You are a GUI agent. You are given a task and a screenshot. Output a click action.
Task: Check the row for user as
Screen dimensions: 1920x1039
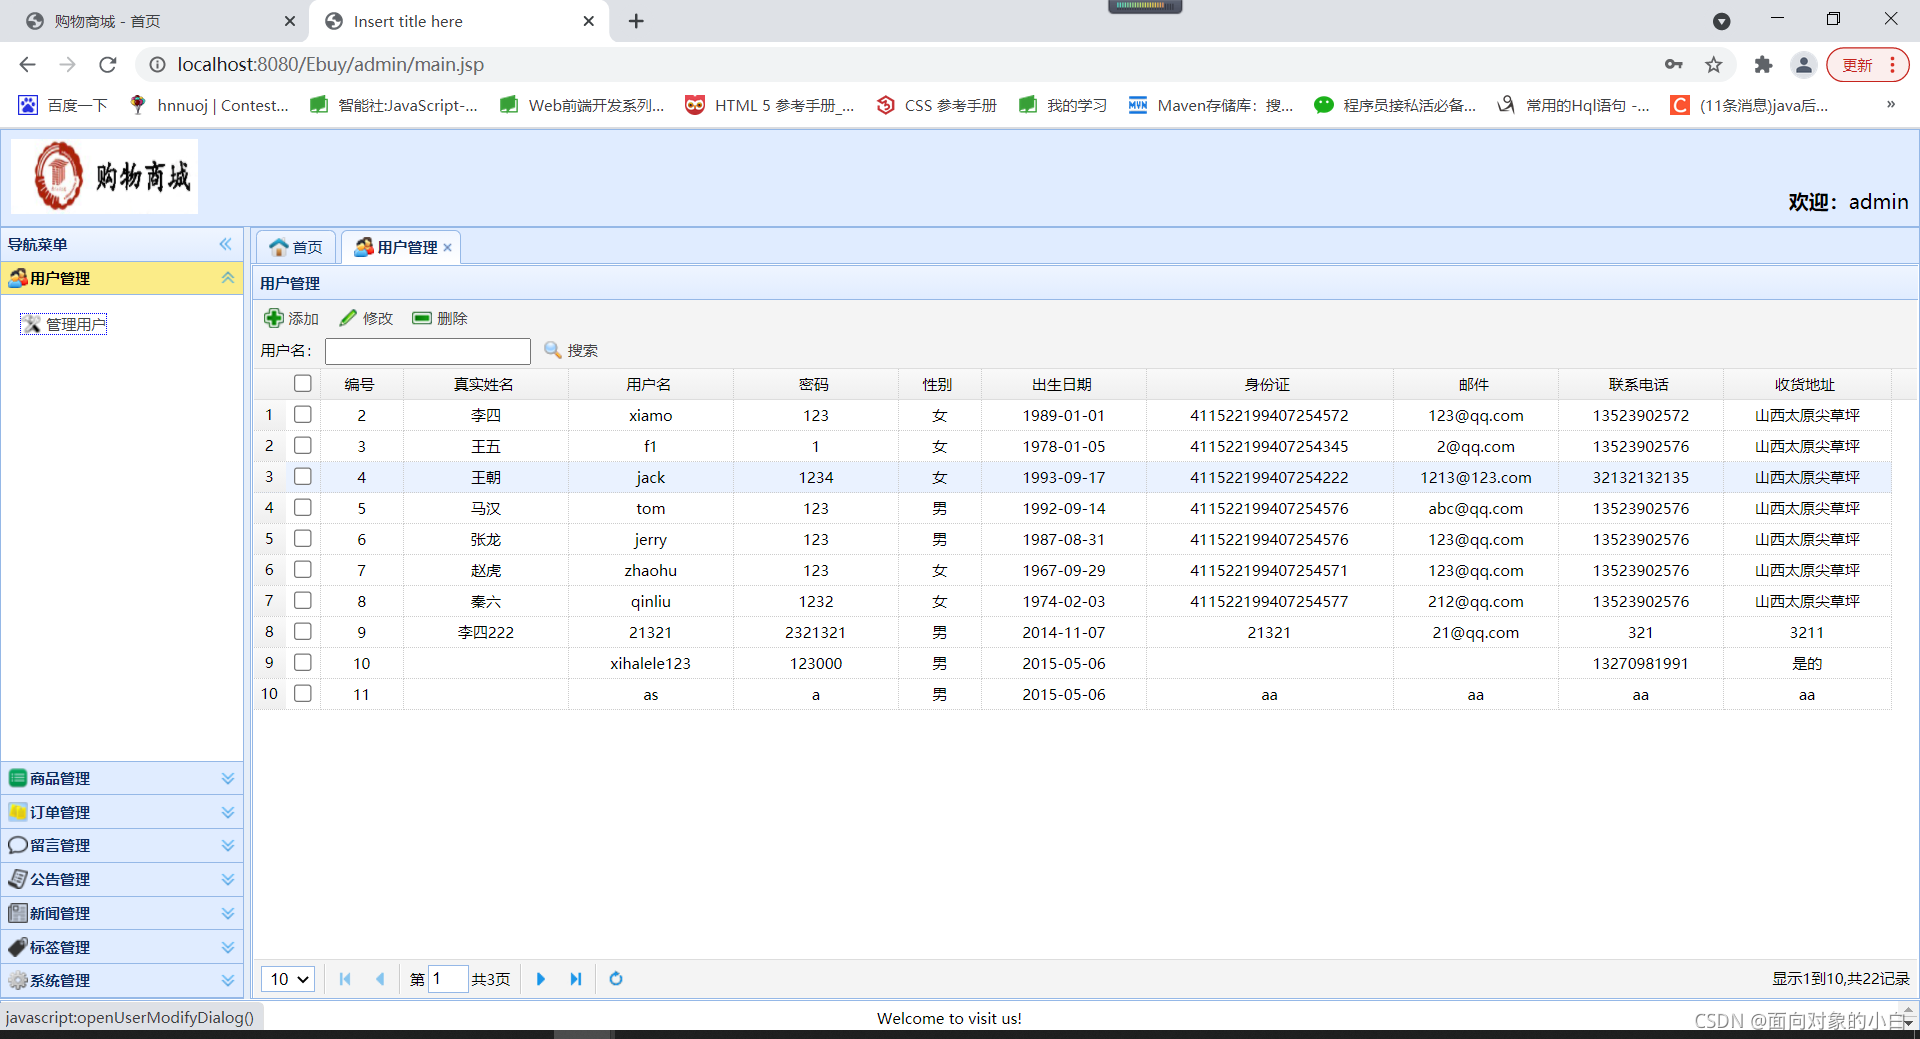pyautogui.click(x=303, y=693)
